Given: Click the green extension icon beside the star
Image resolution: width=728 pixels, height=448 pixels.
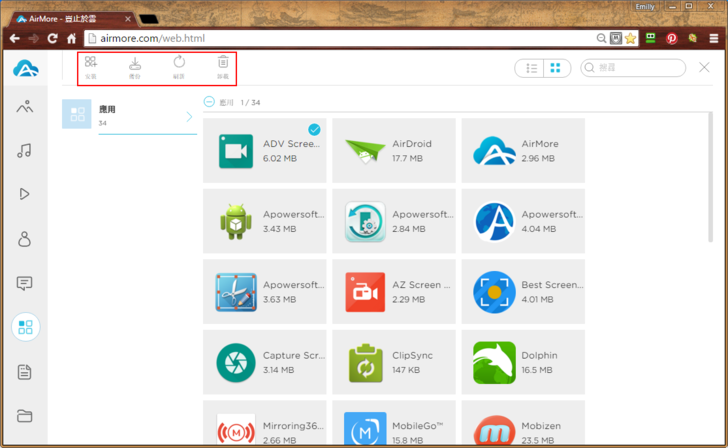Looking at the screenshot, I should 650,39.
